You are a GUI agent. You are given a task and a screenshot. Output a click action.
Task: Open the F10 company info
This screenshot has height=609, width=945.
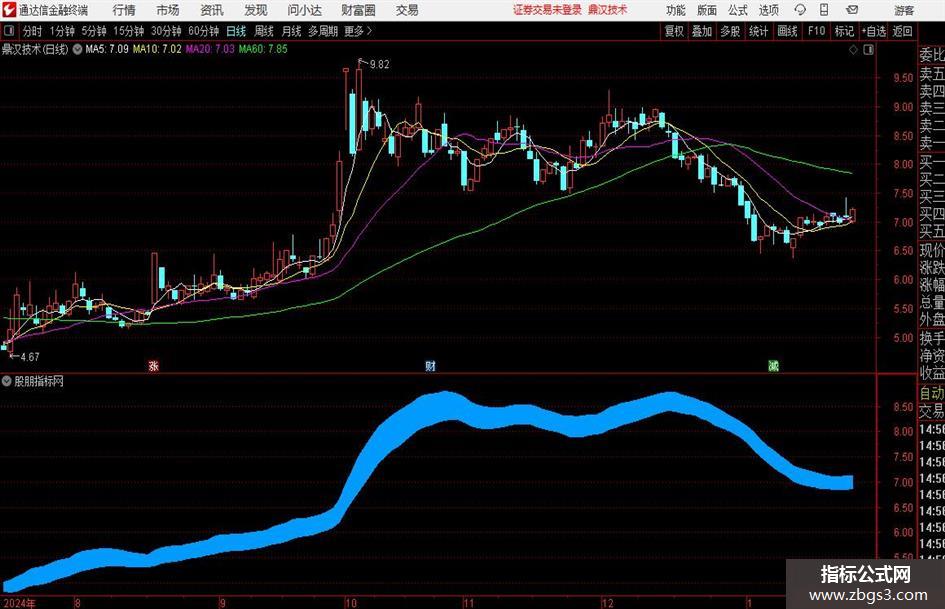click(816, 31)
